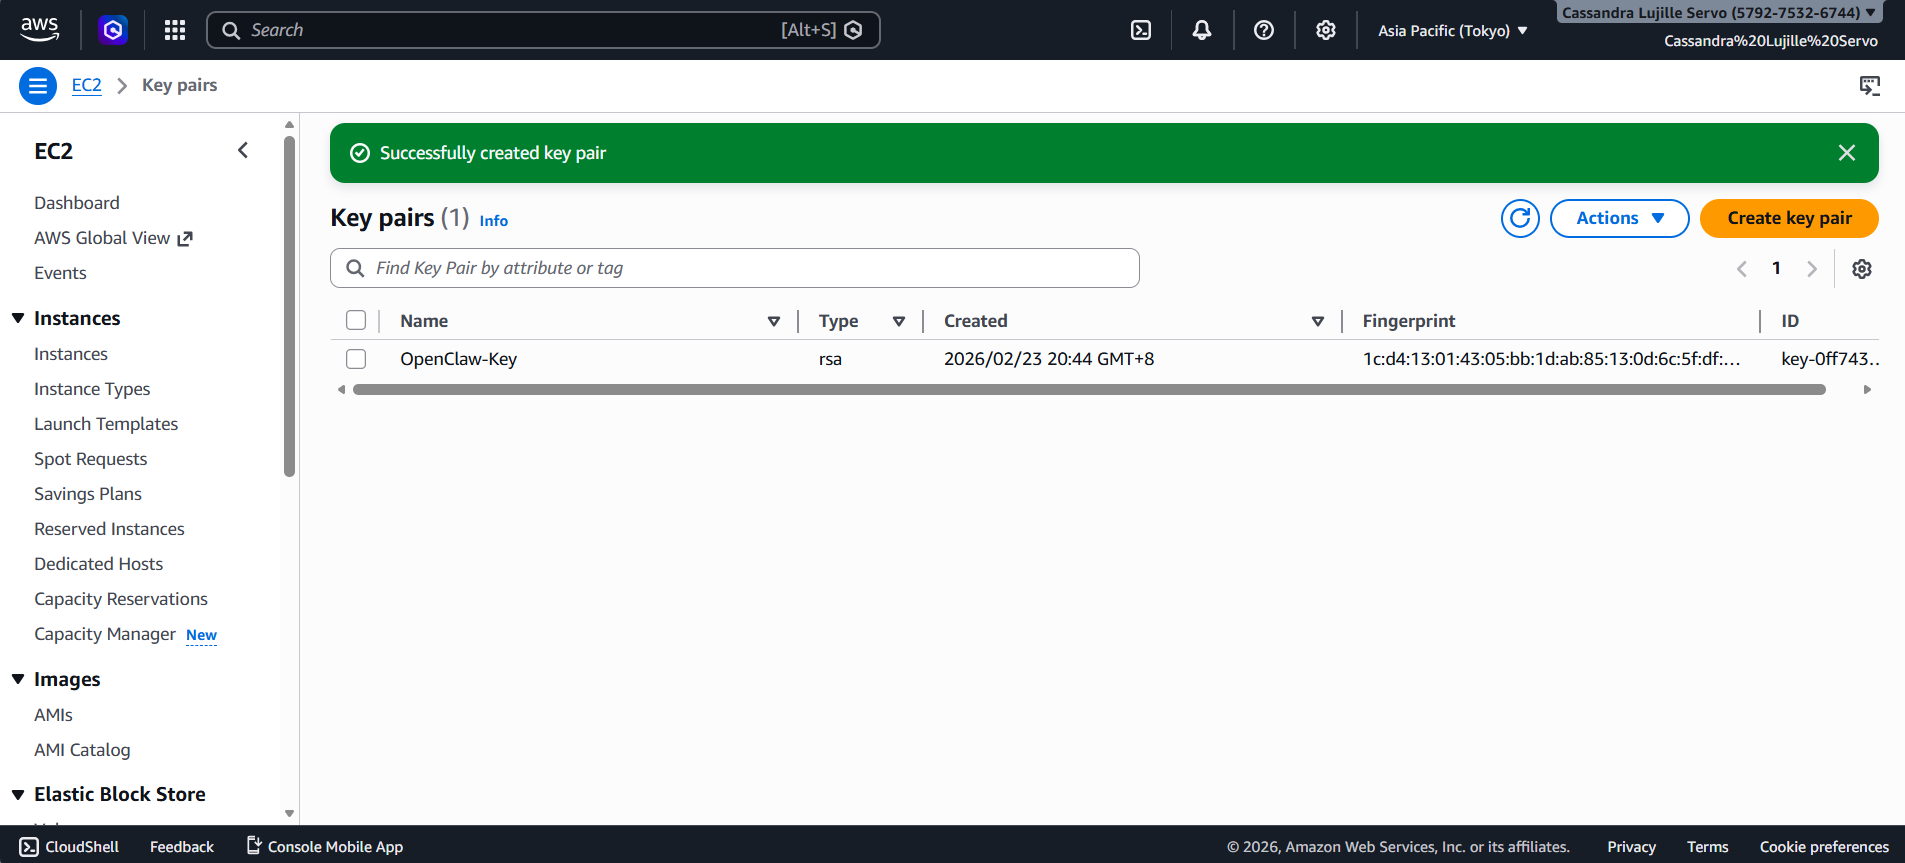Select all key pairs header checkbox

pos(356,320)
